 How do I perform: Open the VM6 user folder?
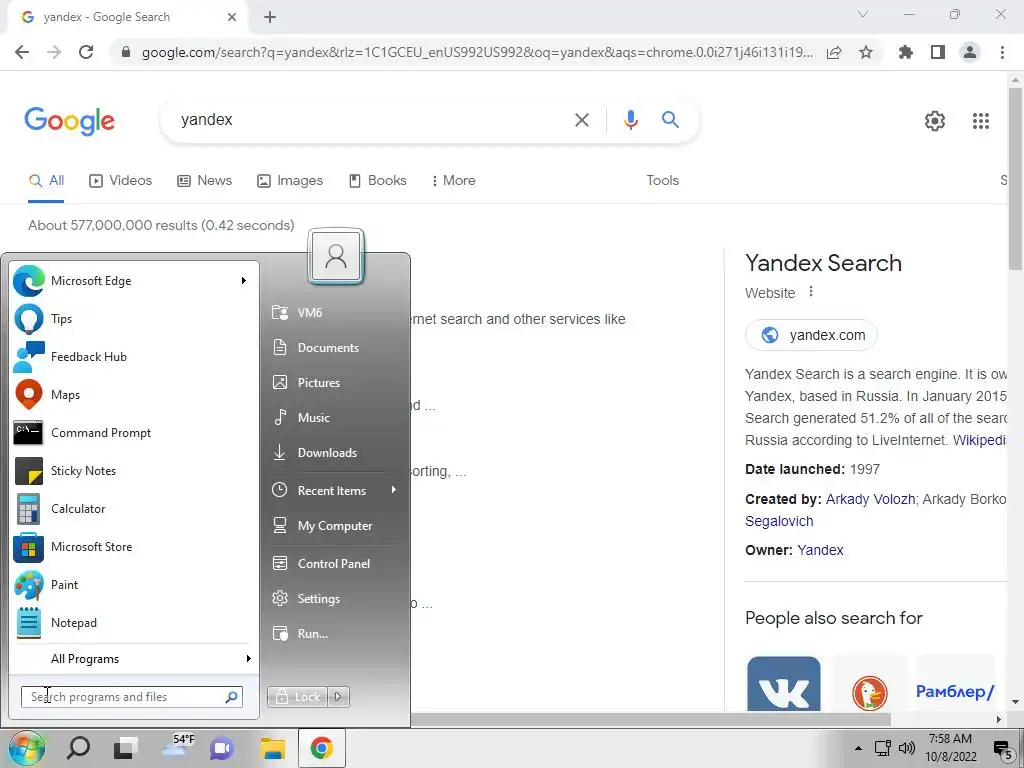[x=334, y=312]
